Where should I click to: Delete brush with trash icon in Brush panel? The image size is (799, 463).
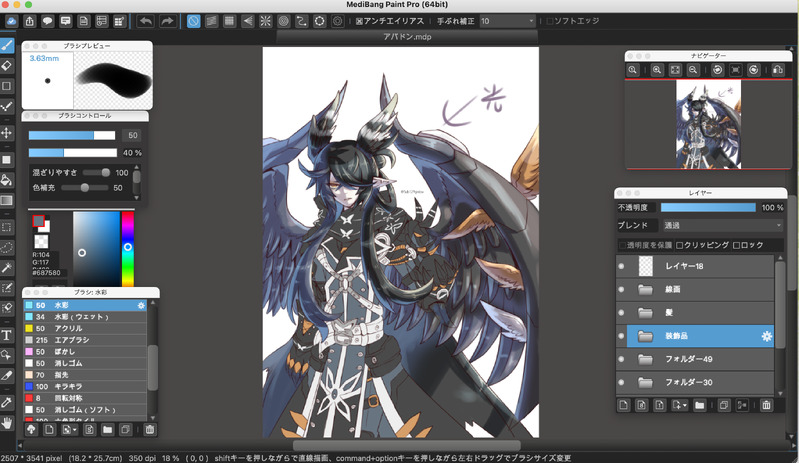click(149, 430)
